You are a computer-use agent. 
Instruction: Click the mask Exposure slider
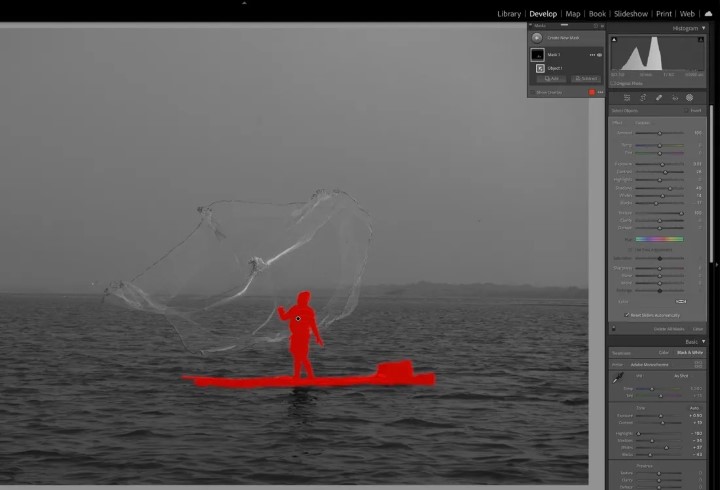pyautogui.click(x=659, y=164)
